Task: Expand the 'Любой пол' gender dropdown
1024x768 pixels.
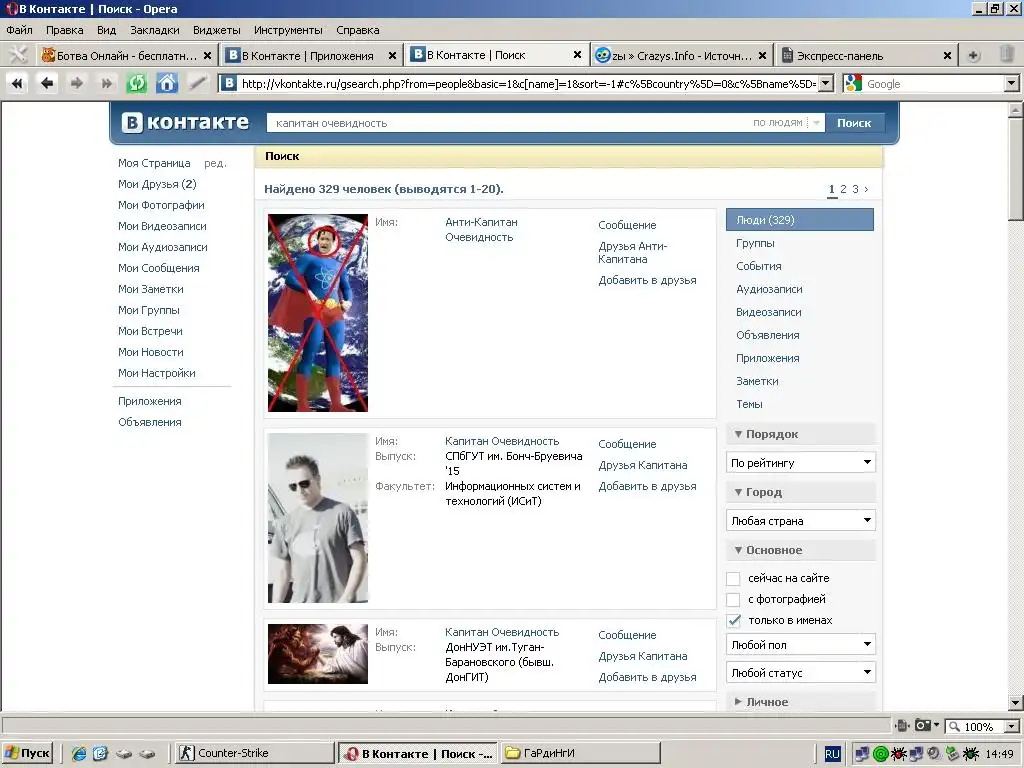Action: tap(800, 645)
